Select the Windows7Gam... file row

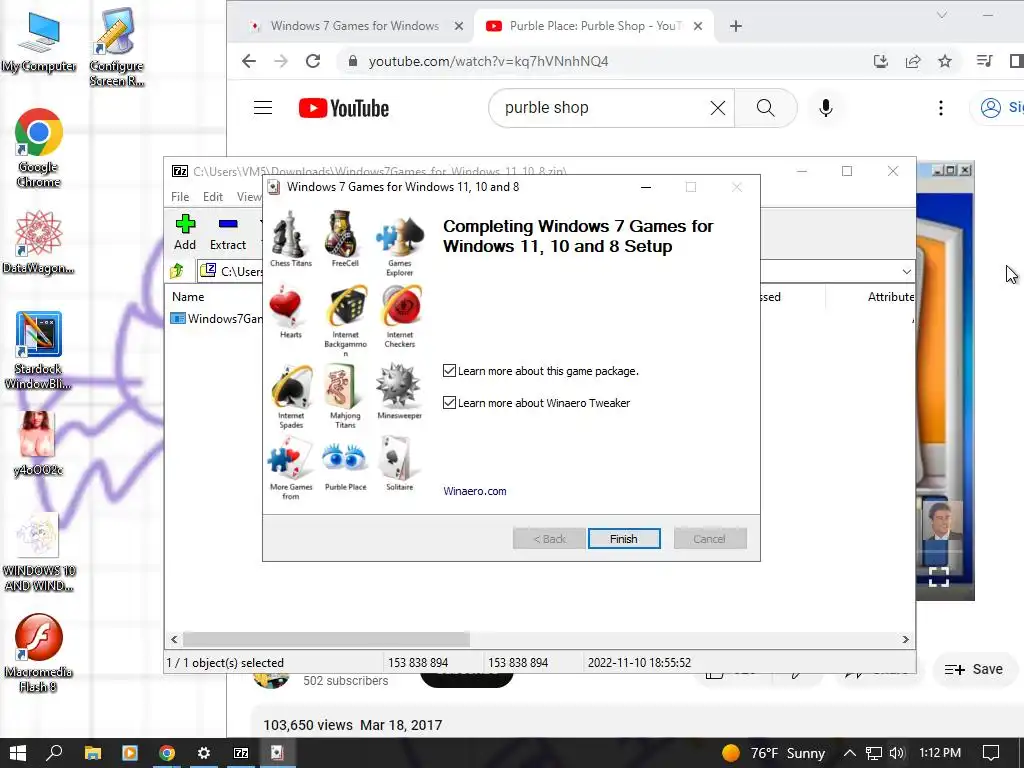(217, 319)
